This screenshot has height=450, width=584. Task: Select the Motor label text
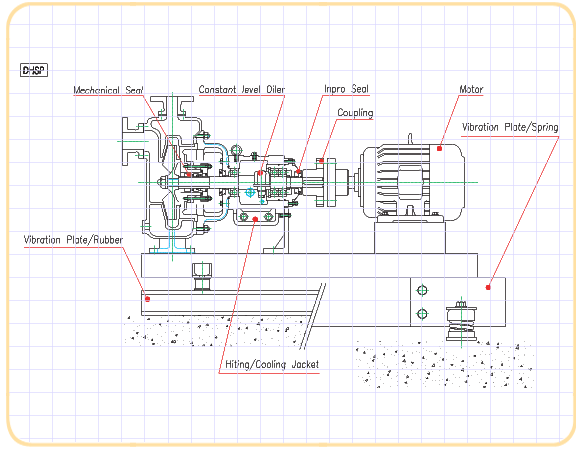[471, 89]
